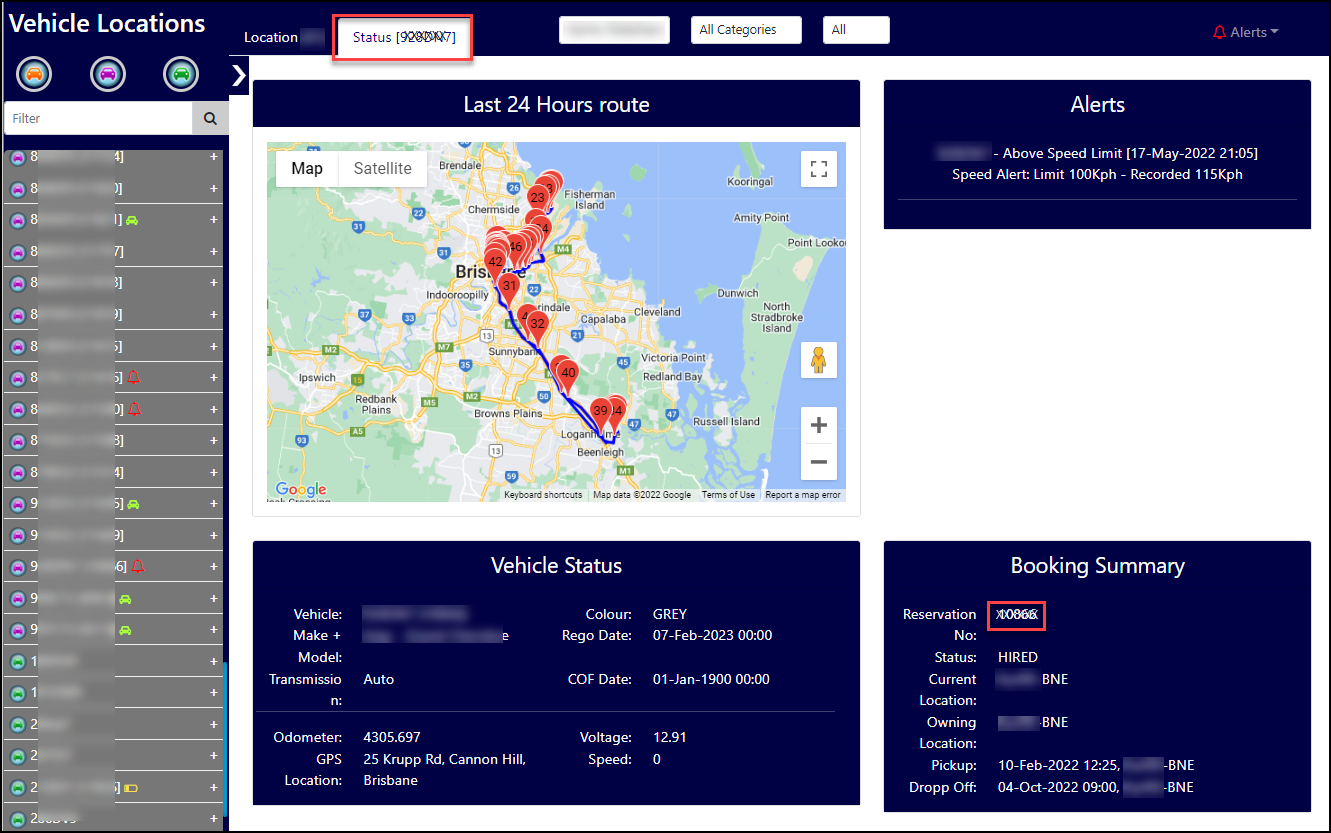Select map marker number 40
The height and width of the screenshot is (833, 1331).
[568, 375]
